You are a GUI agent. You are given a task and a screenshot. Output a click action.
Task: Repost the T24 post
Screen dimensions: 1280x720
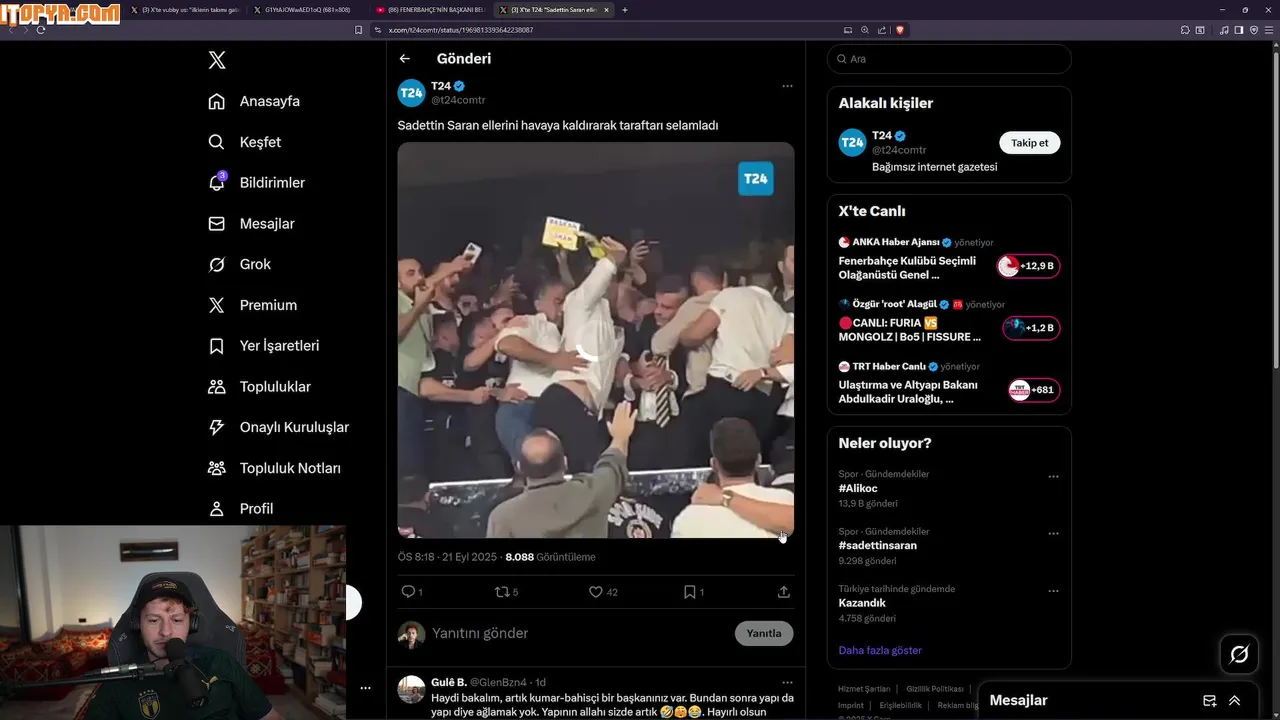[x=502, y=592]
